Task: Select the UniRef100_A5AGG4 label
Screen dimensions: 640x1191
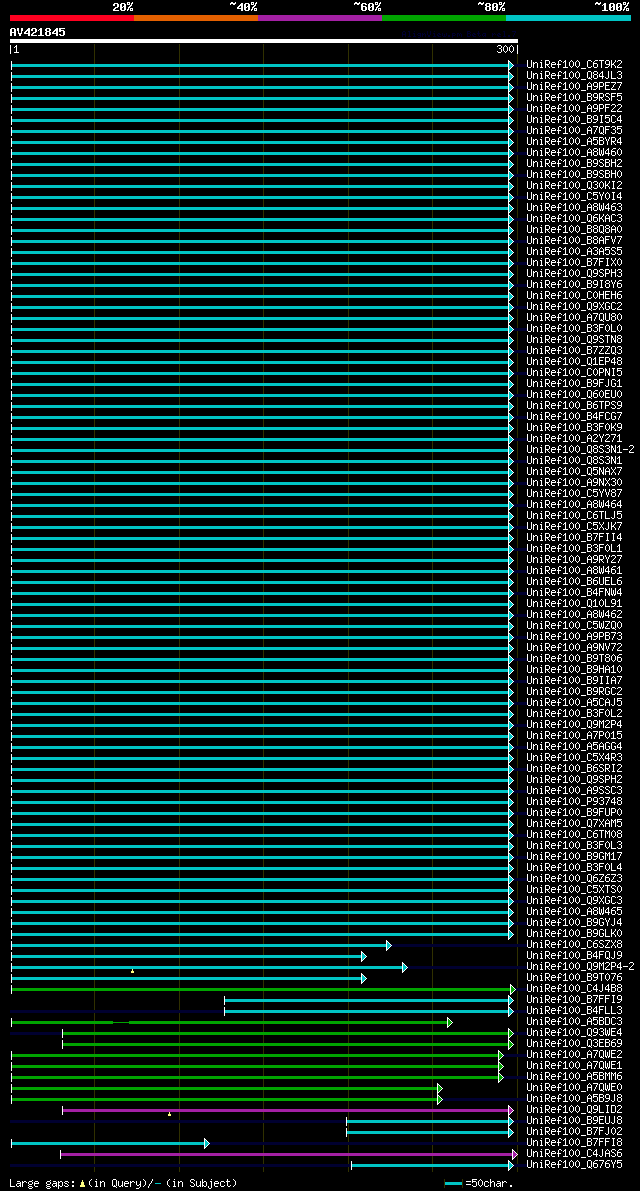Action: tap(574, 747)
